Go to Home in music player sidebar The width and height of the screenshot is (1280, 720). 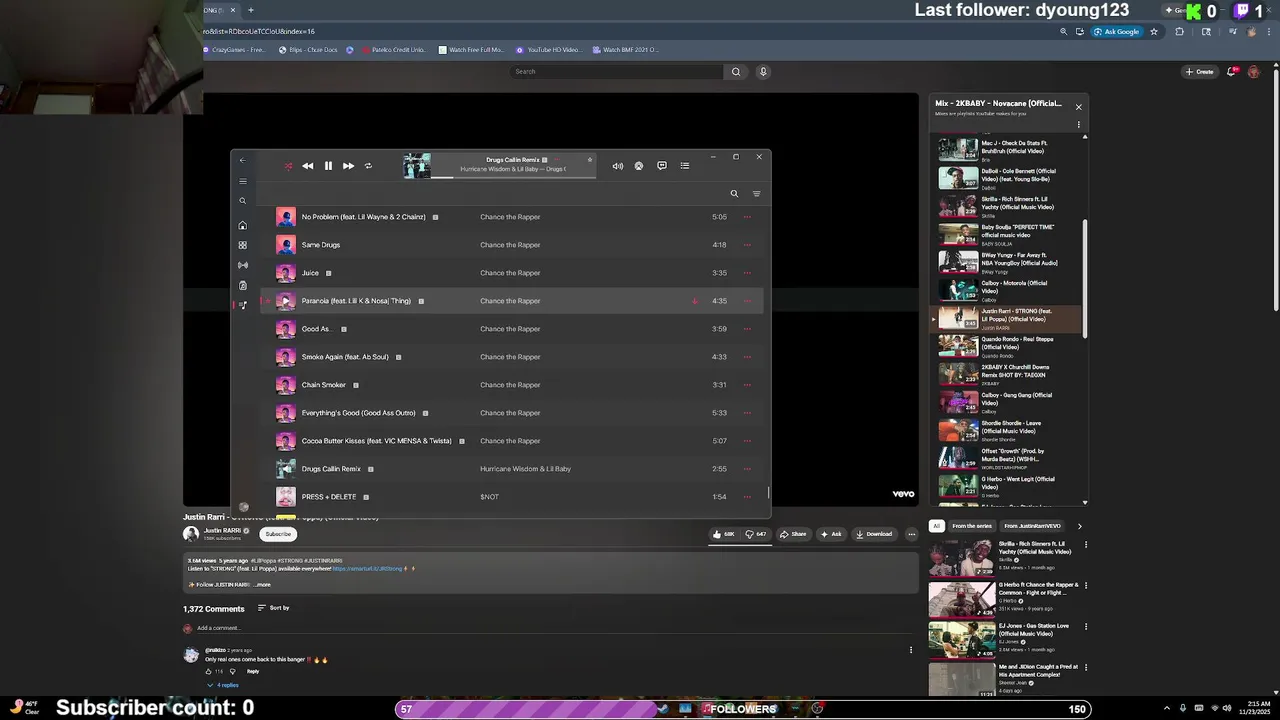point(242,225)
